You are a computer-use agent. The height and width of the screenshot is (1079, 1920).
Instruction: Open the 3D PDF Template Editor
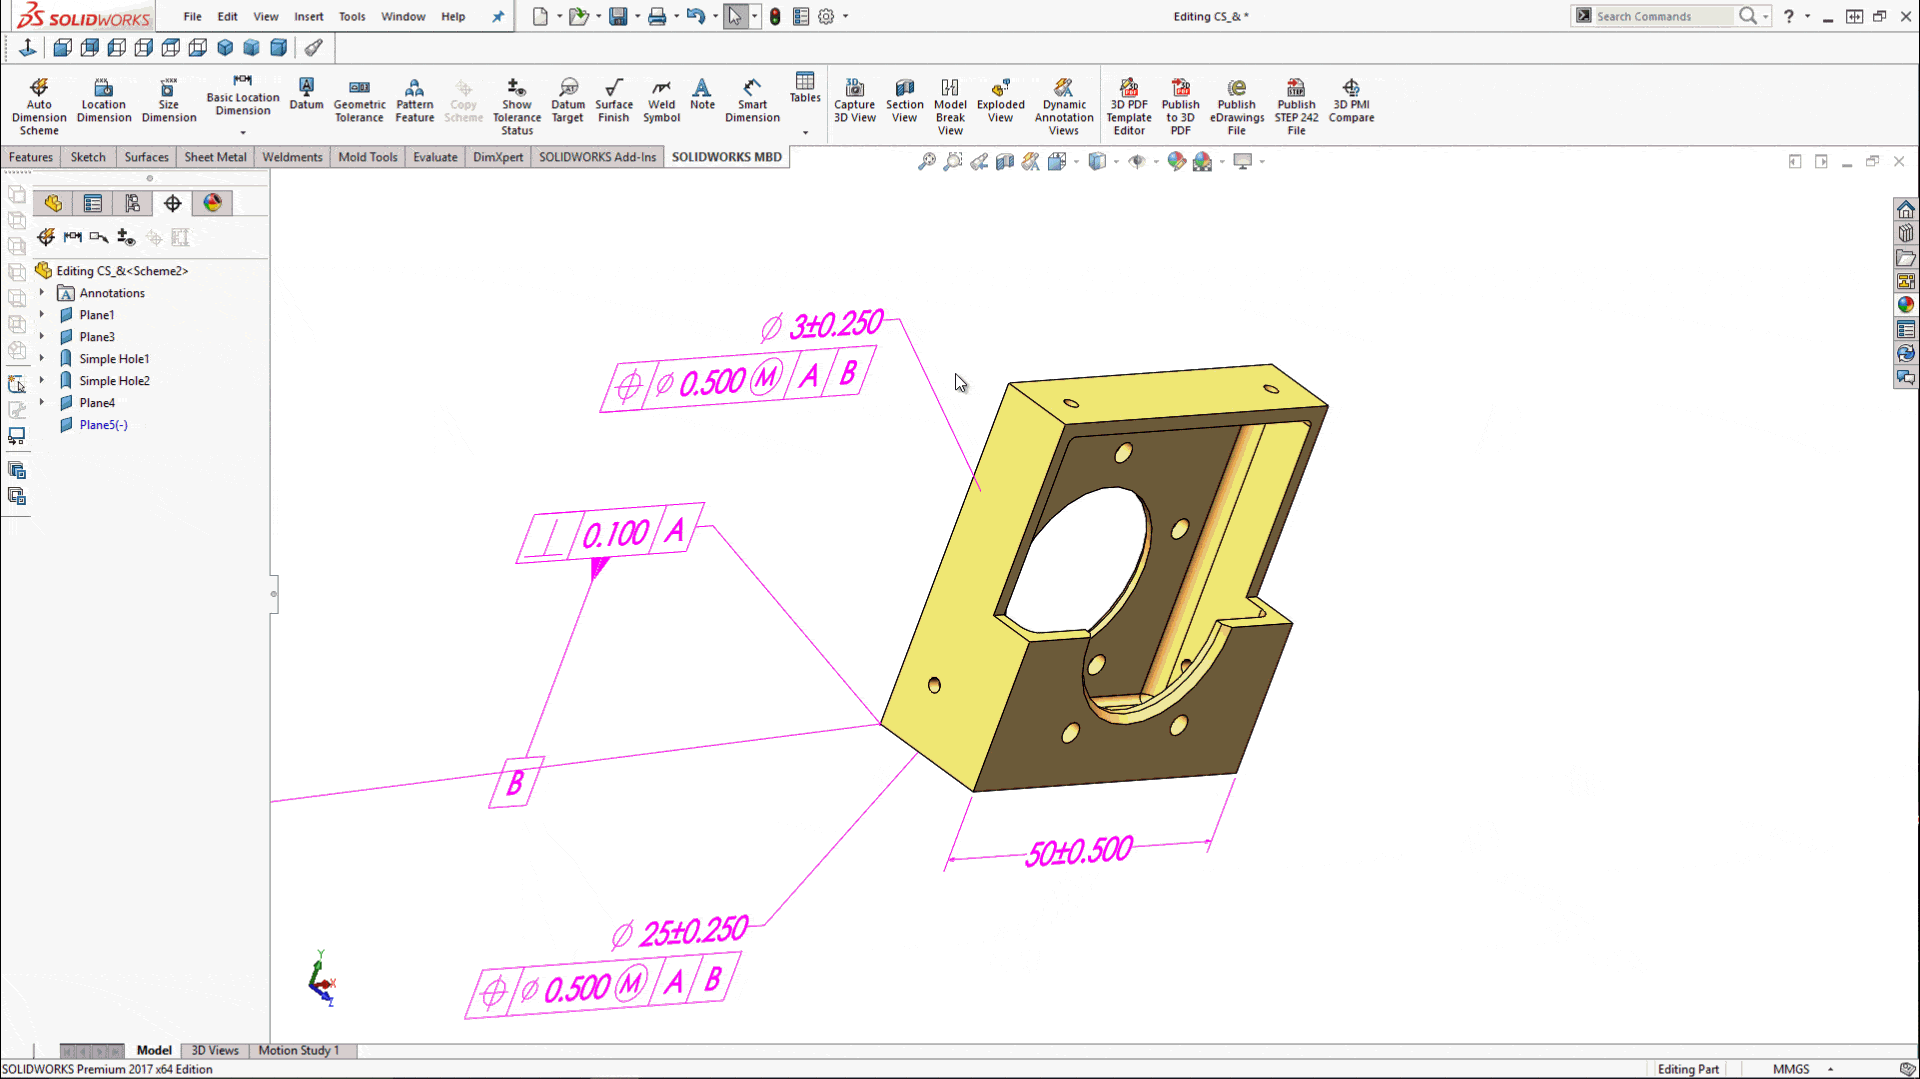pyautogui.click(x=1129, y=106)
